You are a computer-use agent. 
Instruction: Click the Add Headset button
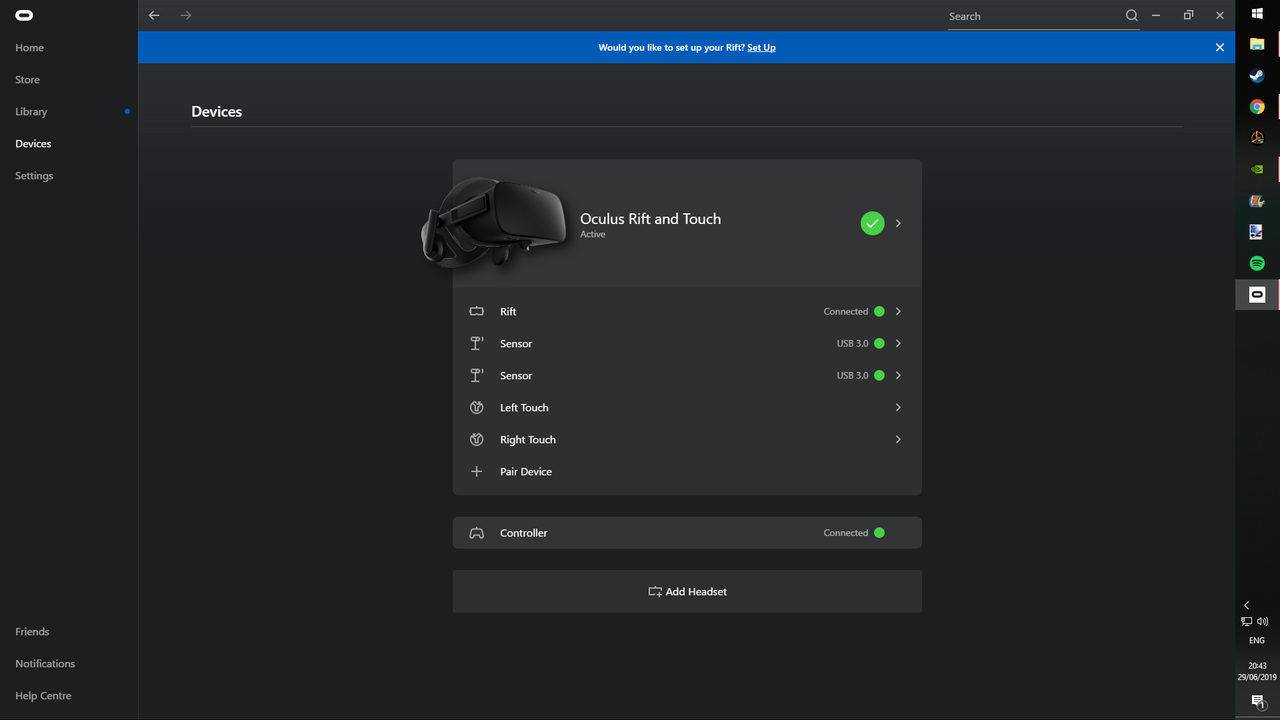[x=687, y=591]
